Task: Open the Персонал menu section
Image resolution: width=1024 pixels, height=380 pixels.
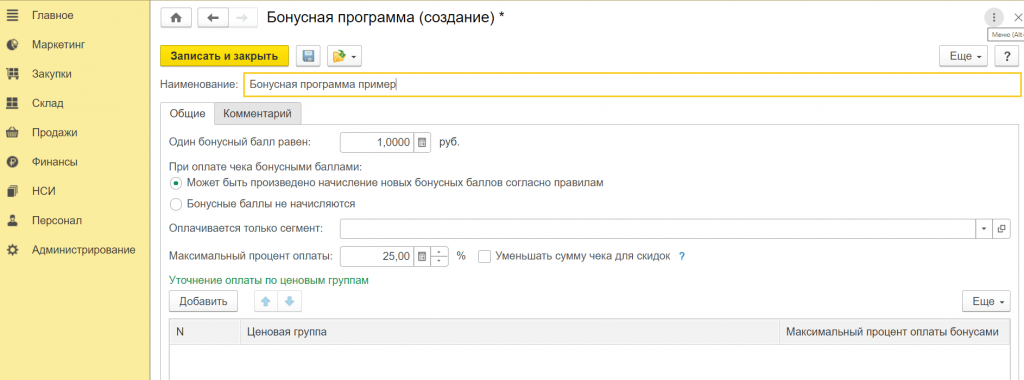Action: (x=57, y=221)
